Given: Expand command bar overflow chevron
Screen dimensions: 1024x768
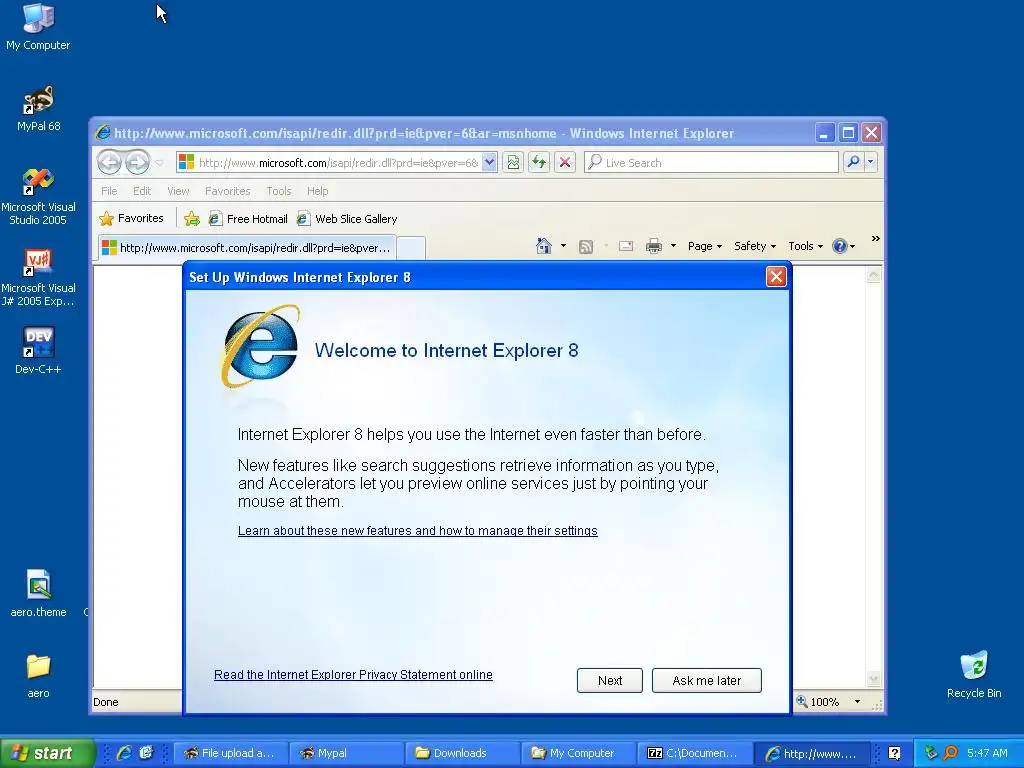Looking at the screenshot, I should coord(875,239).
